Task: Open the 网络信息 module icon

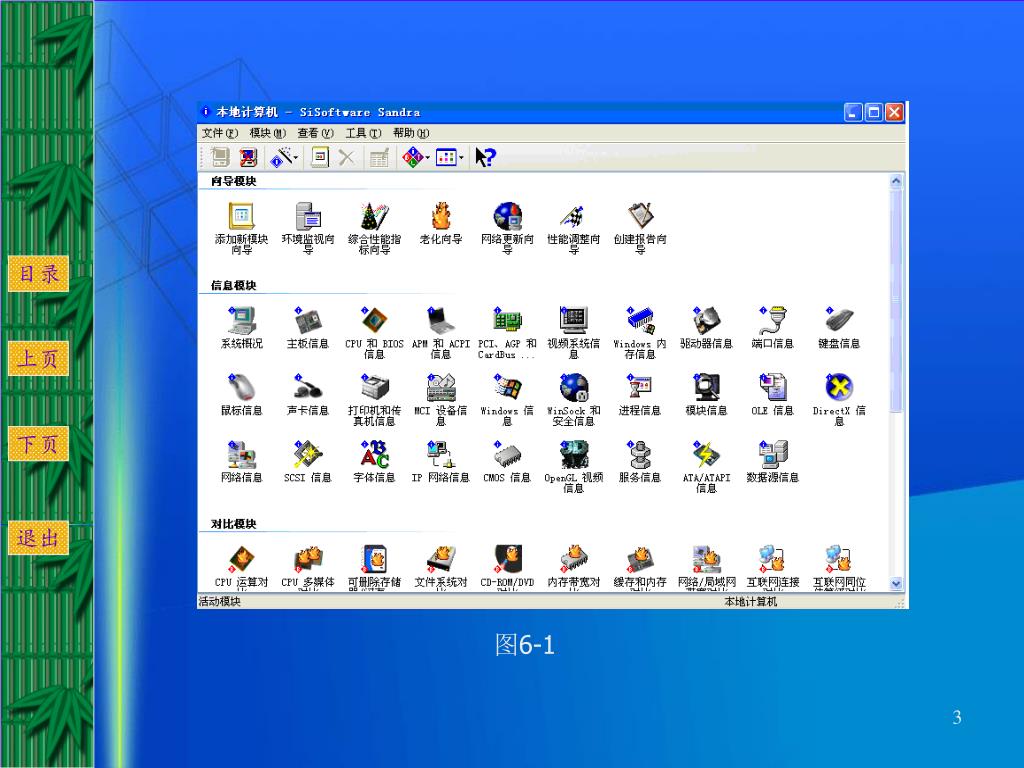Action: [x=241, y=455]
